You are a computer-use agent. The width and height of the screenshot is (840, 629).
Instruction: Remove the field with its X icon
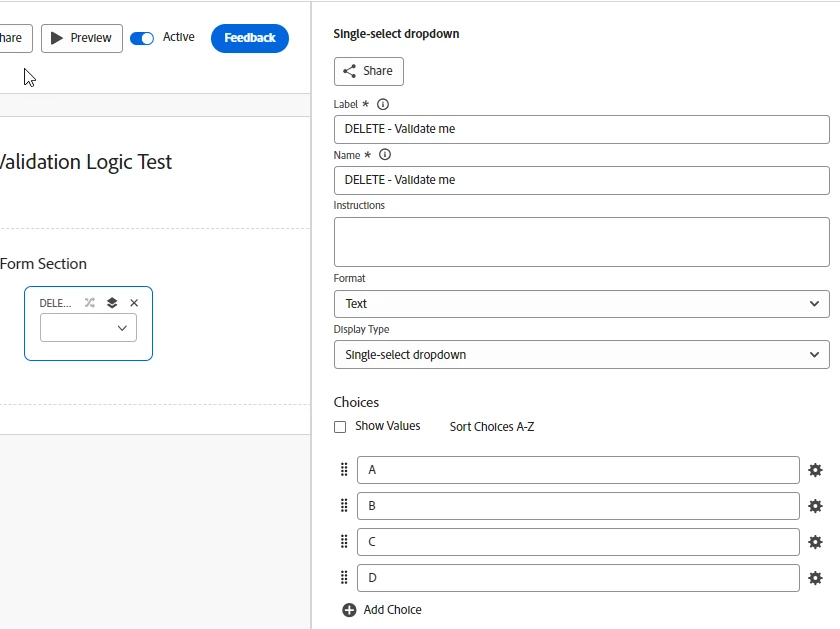pyautogui.click(x=134, y=303)
